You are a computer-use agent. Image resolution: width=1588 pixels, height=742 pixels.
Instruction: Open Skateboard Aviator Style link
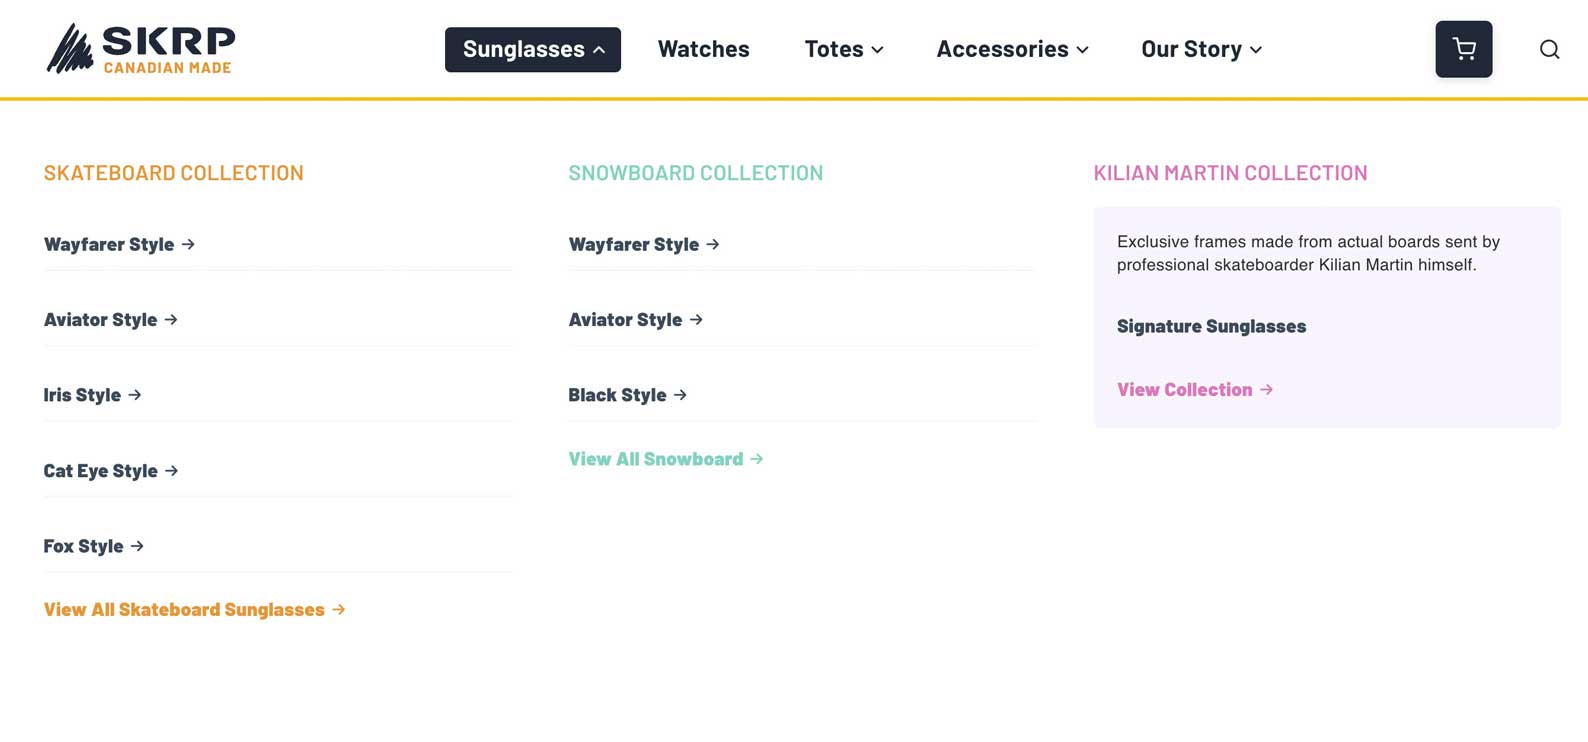(111, 320)
